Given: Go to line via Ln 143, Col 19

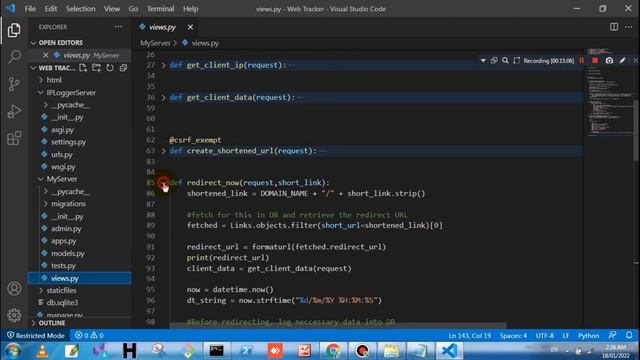Looking at the screenshot, I should pos(470,336).
